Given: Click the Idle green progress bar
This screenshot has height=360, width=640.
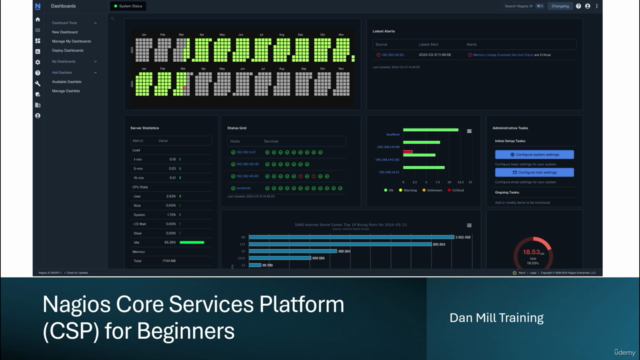Looking at the screenshot, I should [x=192, y=242].
